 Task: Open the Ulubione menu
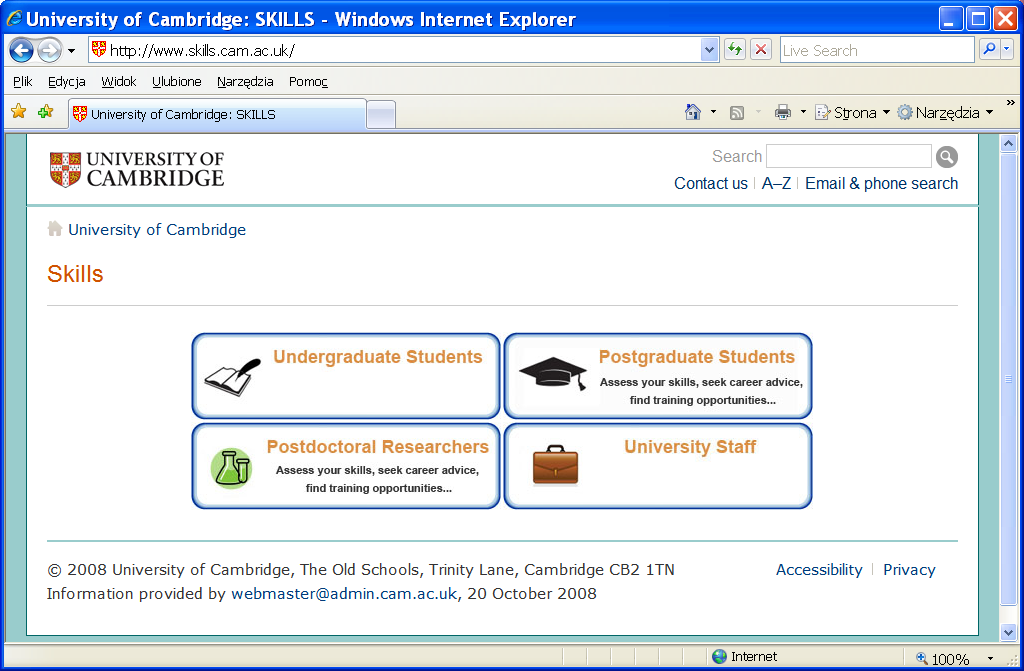click(176, 82)
